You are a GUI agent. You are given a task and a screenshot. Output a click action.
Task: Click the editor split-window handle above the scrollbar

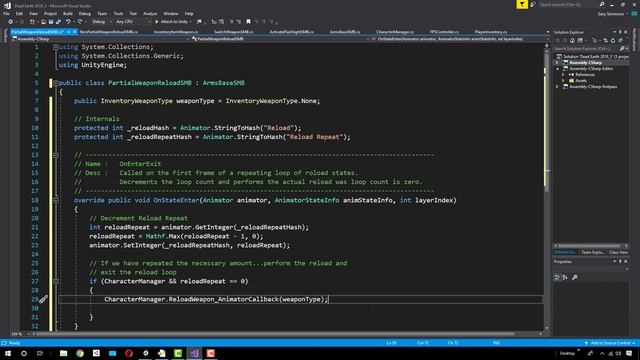click(x=547, y=45)
